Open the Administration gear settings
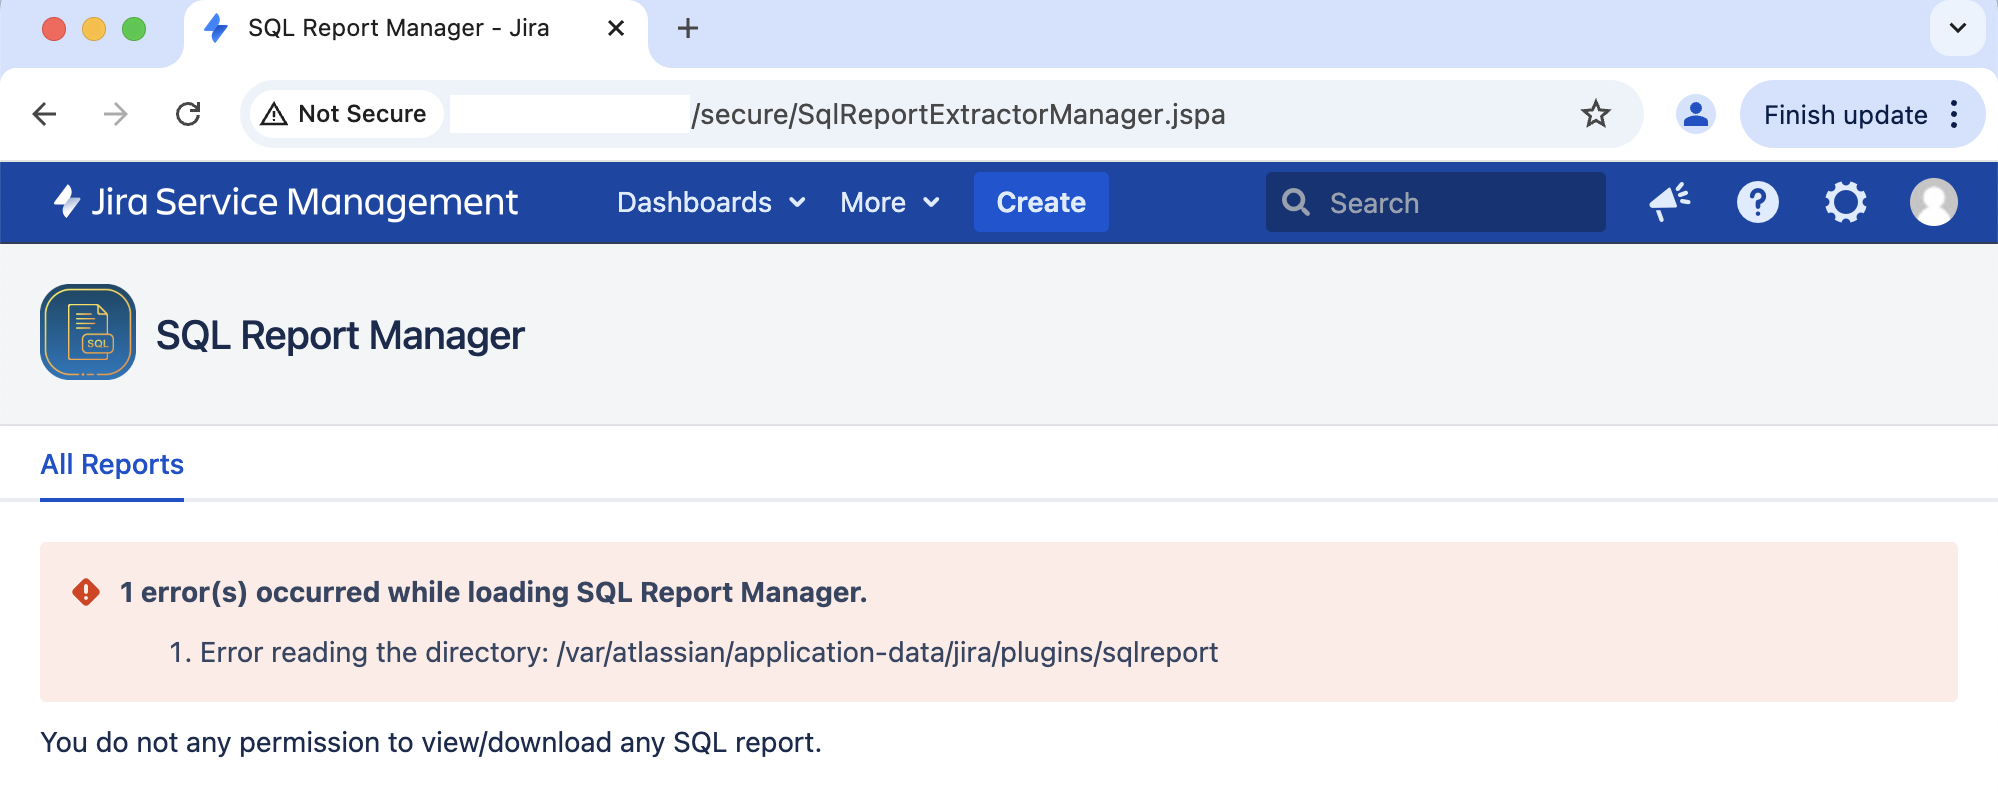Viewport: 1998px width, 802px height. pos(1845,203)
